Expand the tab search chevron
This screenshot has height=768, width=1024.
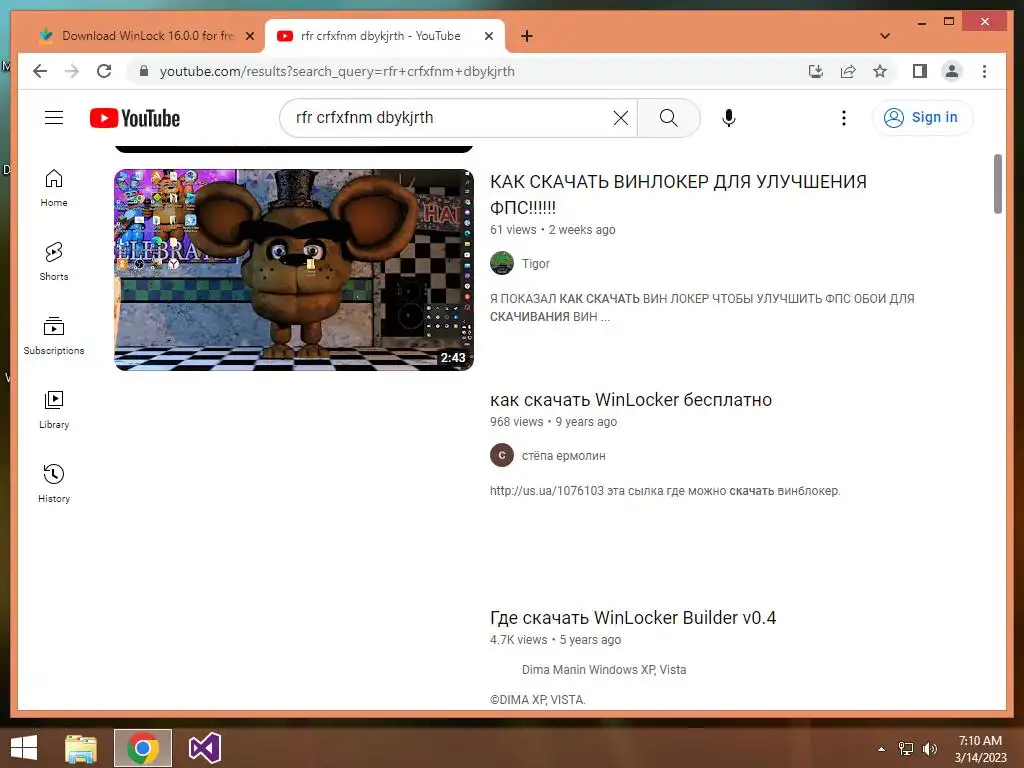tap(885, 36)
